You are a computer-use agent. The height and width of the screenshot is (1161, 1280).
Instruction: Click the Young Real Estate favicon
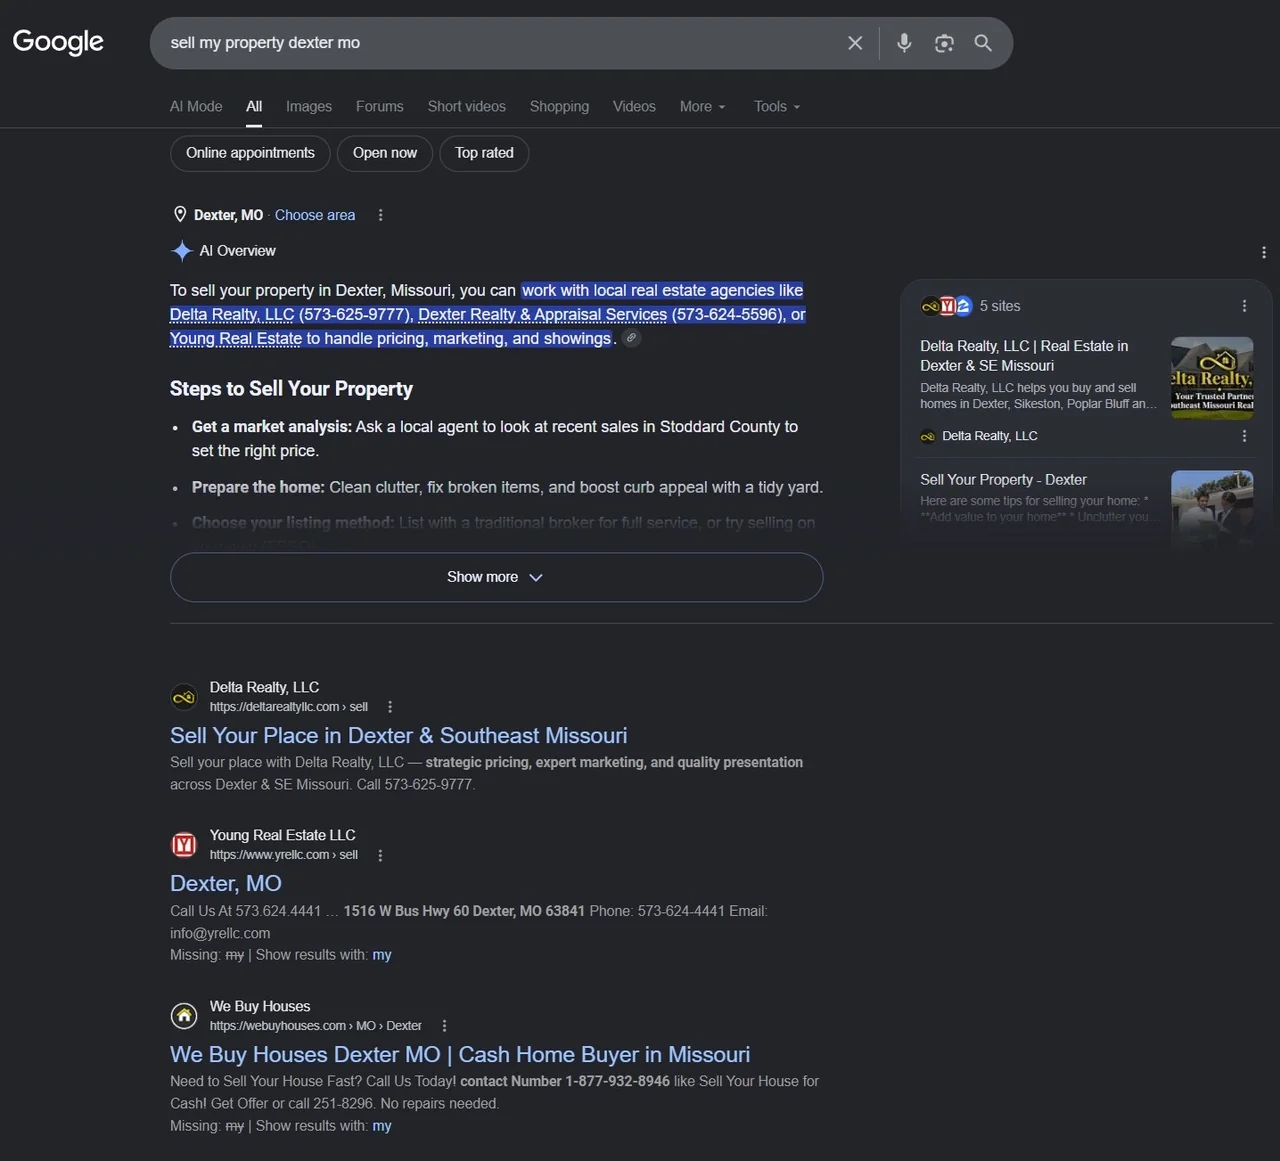184,845
